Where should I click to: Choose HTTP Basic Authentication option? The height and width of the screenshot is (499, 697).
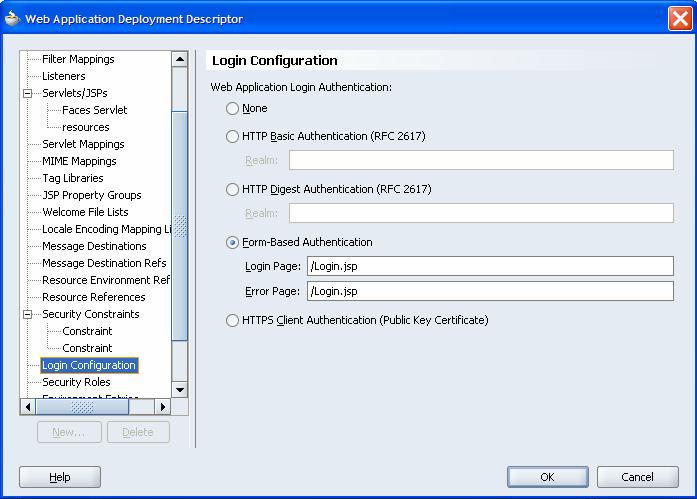(233, 136)
